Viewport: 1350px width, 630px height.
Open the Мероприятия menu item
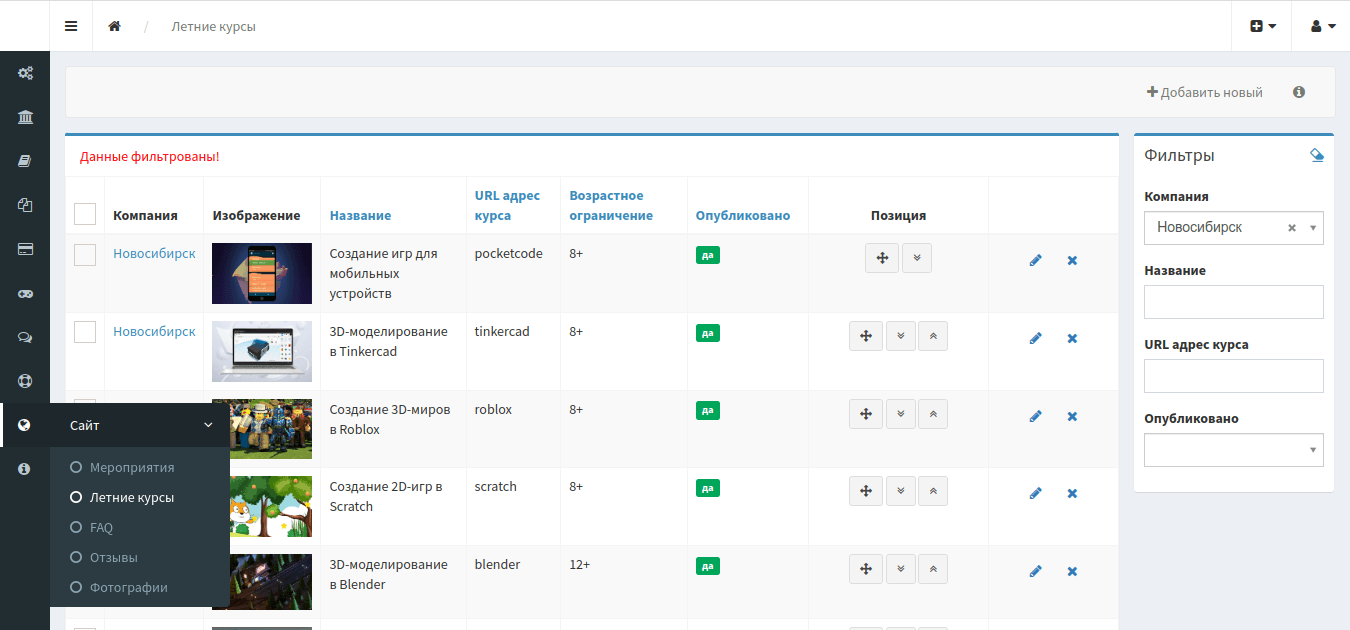[131, 467]
